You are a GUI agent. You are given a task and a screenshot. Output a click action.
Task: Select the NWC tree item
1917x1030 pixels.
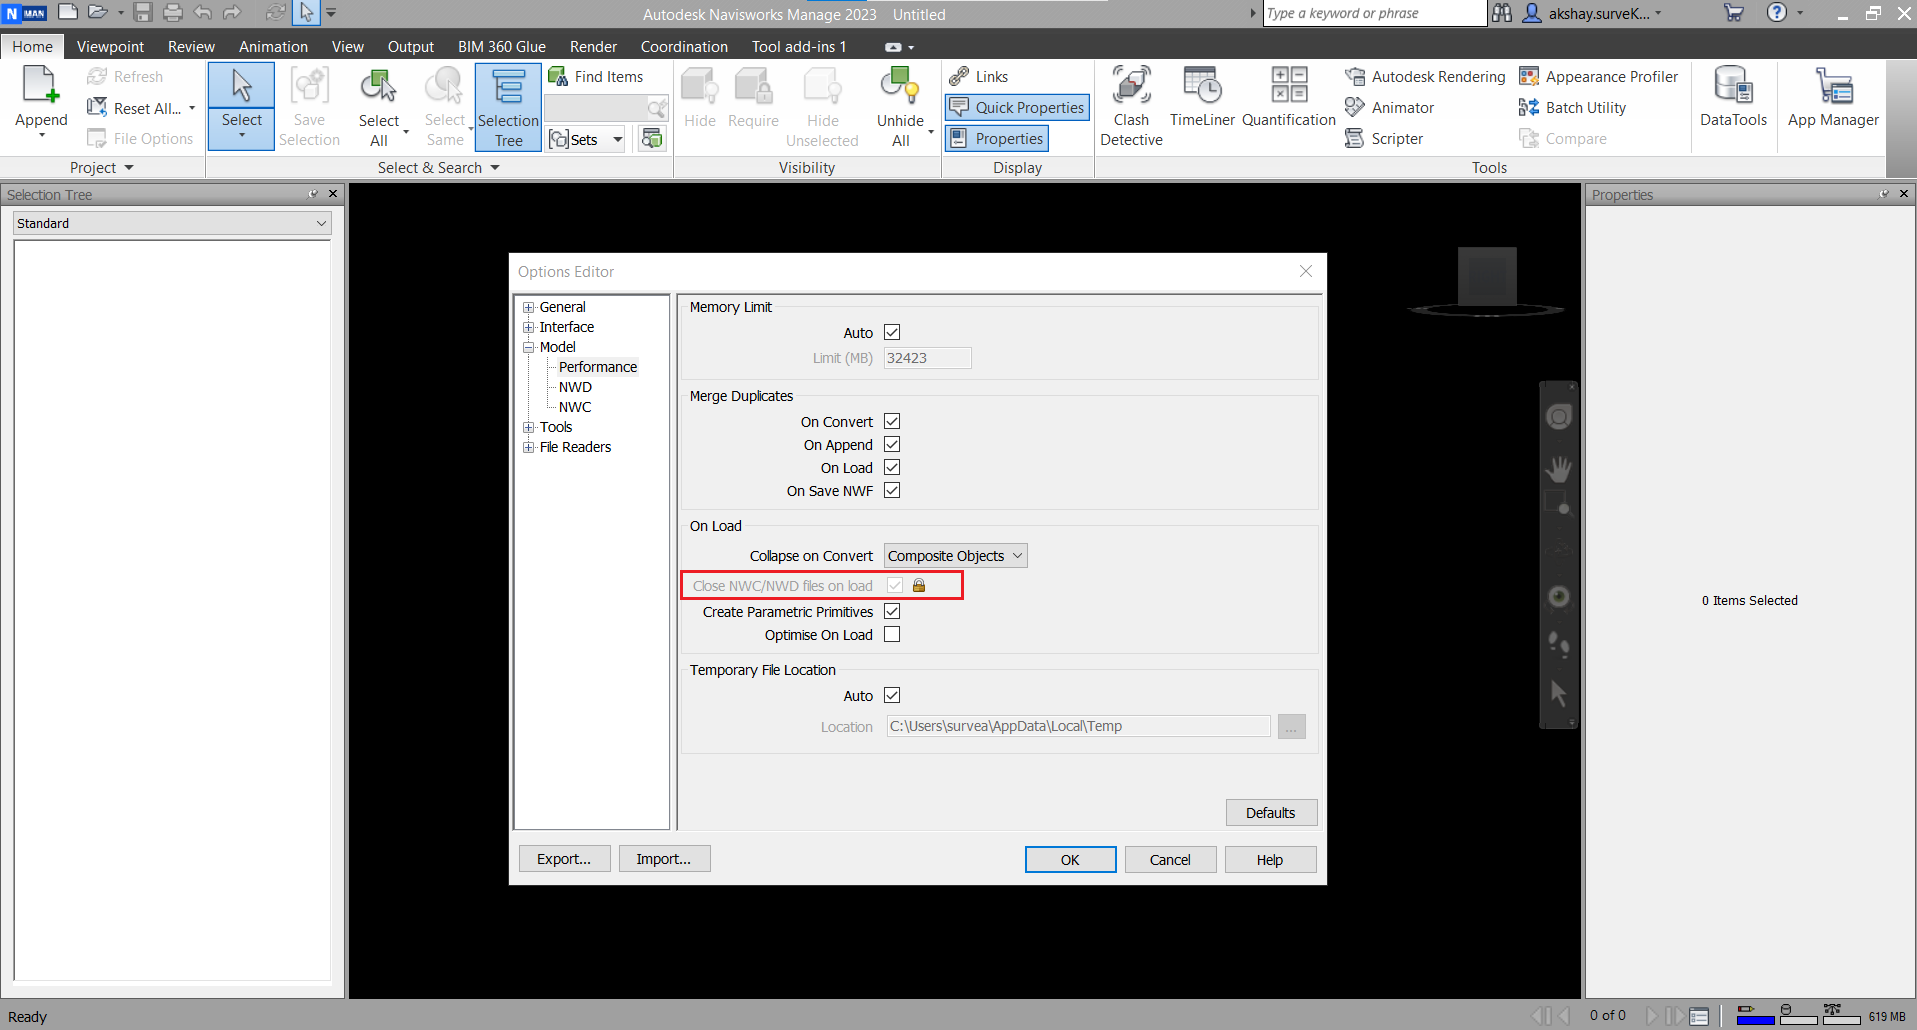point(575,407)
